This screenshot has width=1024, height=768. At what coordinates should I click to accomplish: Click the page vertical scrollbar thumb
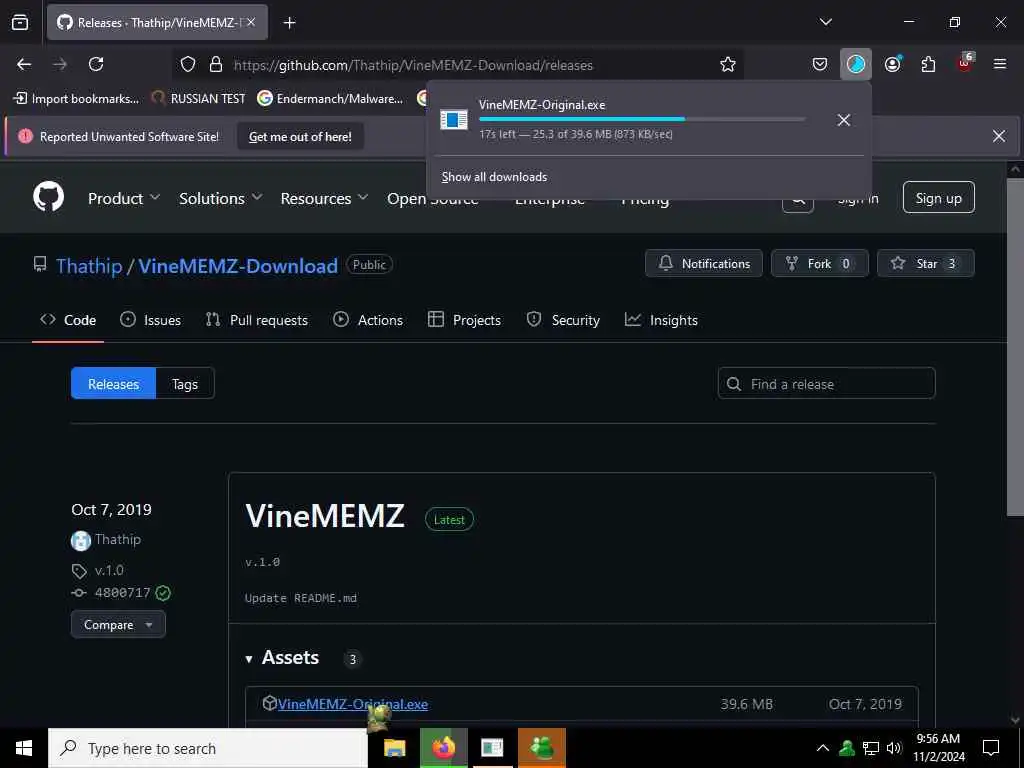point(1014,347)
